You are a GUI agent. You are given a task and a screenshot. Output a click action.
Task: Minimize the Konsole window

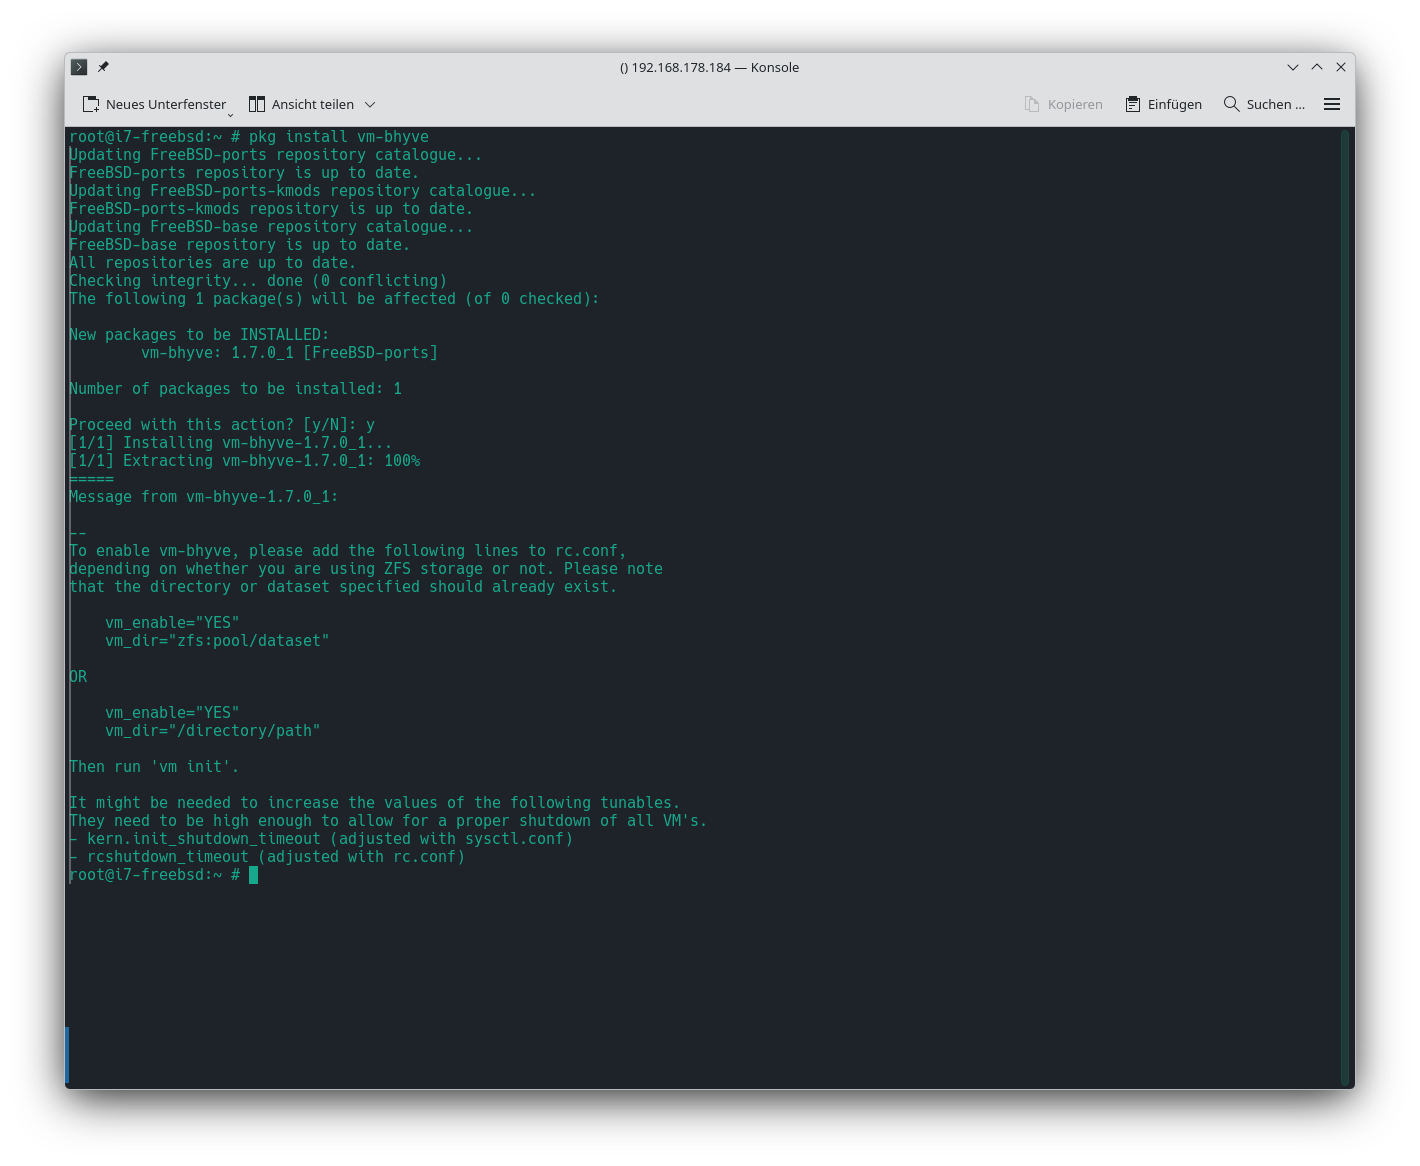[x=1293, y=67]
